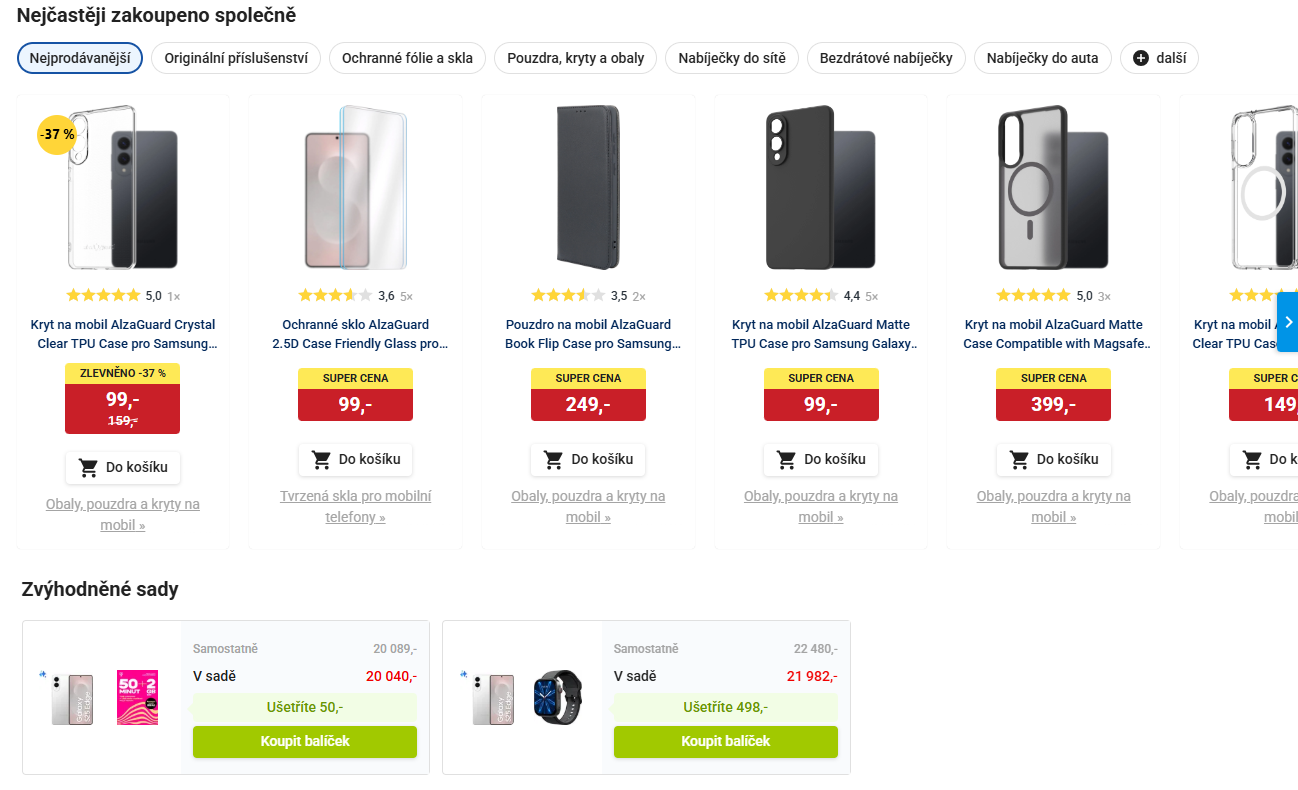Show 'Bezdrátové nabíječky' category
The image size is (1298, 790).
tap(886, 58)
